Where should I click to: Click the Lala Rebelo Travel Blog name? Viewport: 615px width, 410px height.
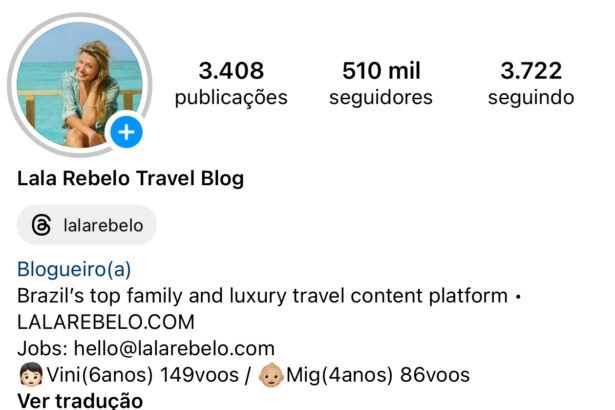[131, 178]
